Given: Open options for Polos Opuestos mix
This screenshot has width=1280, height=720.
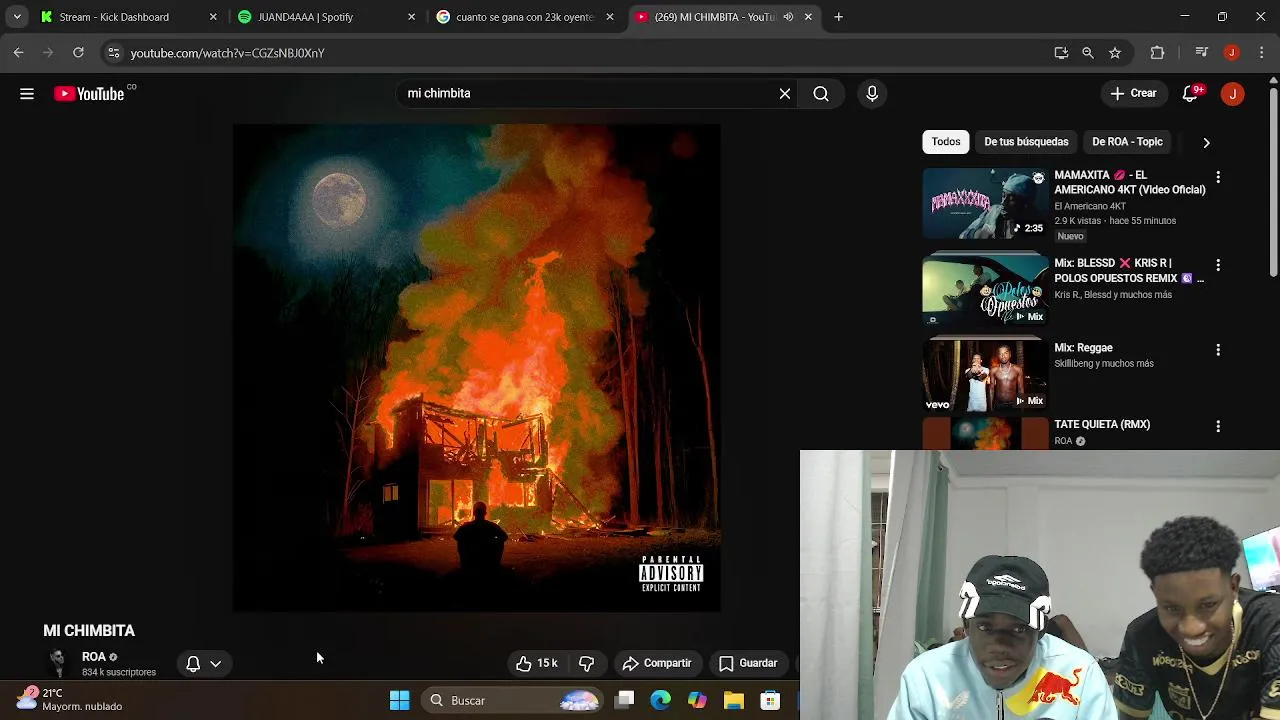Looking at the screenshot, I should (x=1218, y=265).
